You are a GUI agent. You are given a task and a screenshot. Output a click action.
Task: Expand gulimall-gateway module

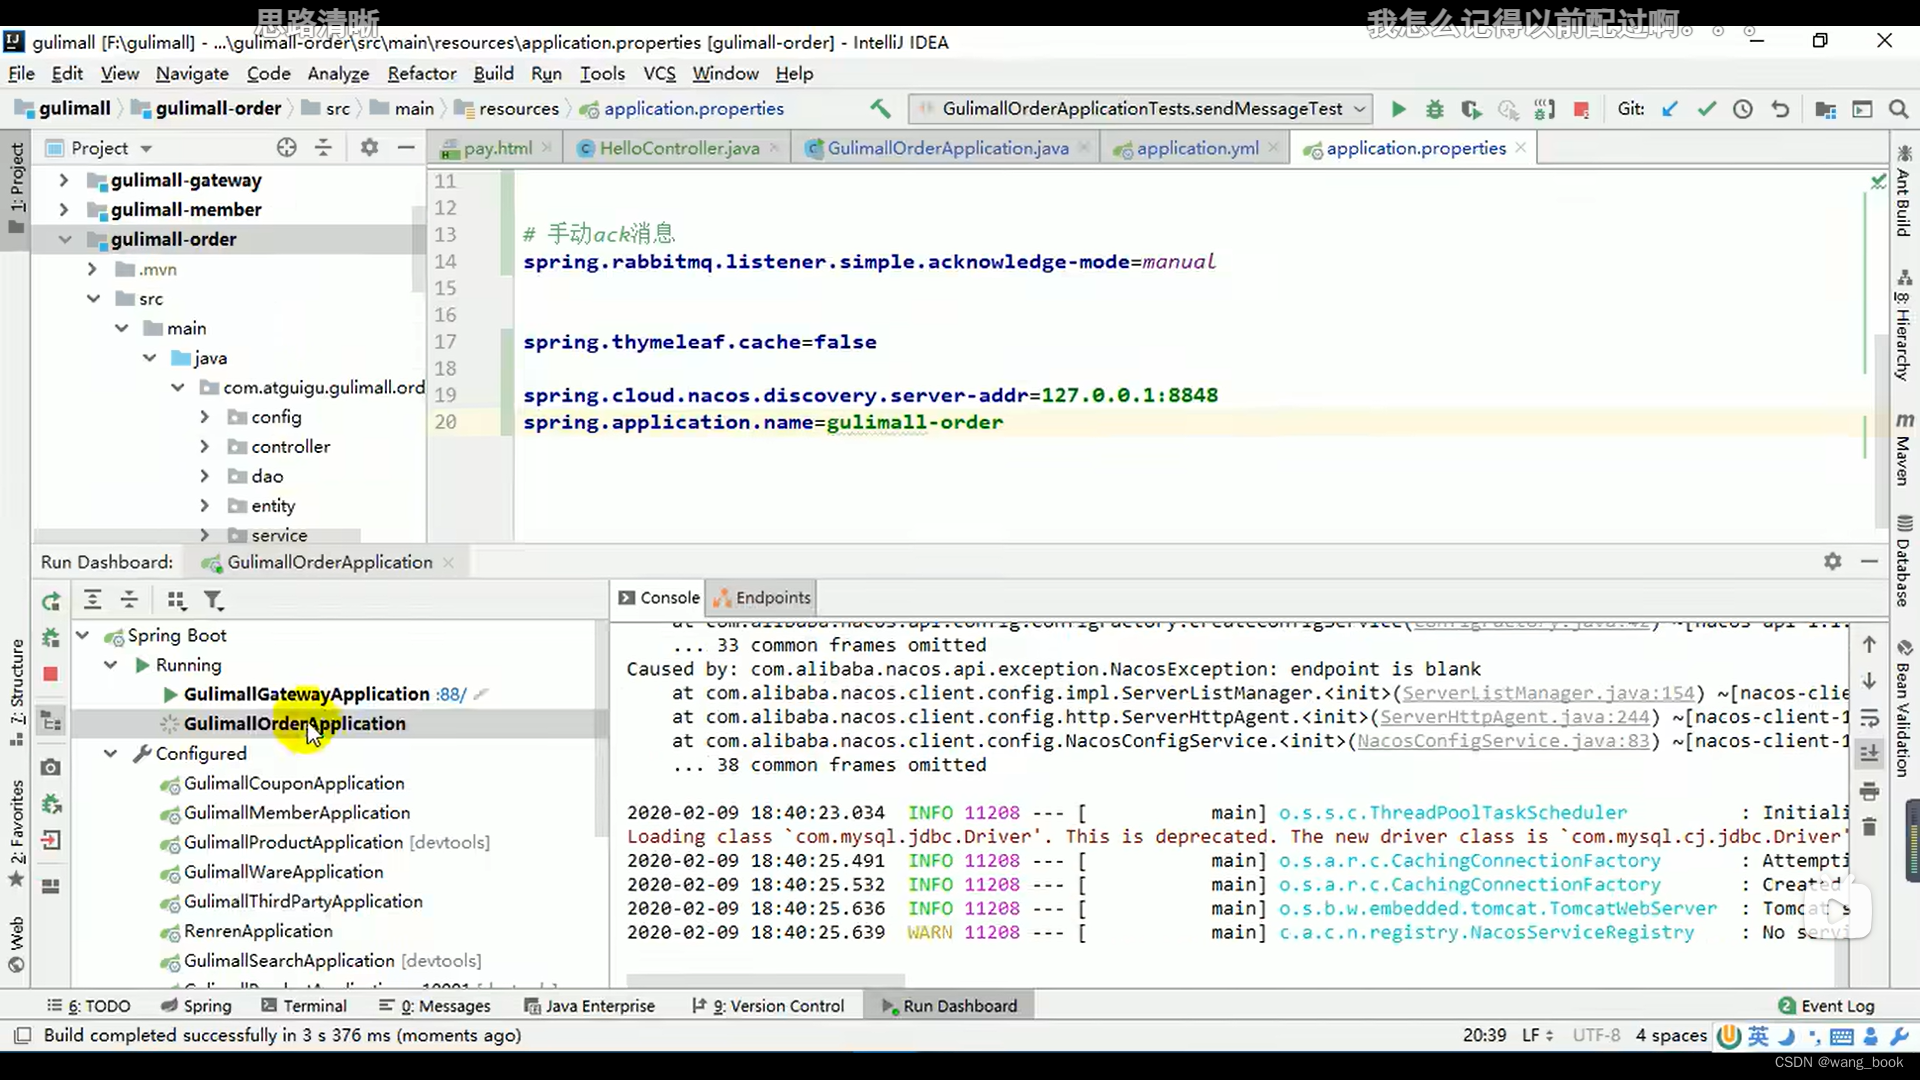[x=64, y=180]
